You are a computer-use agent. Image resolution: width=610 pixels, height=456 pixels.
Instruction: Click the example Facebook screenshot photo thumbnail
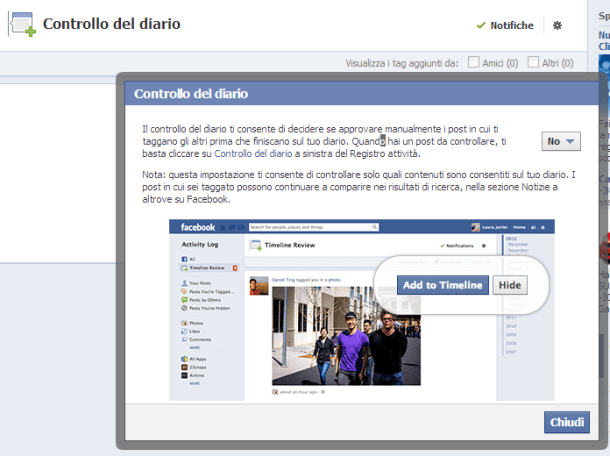click(x=346, y=336)
